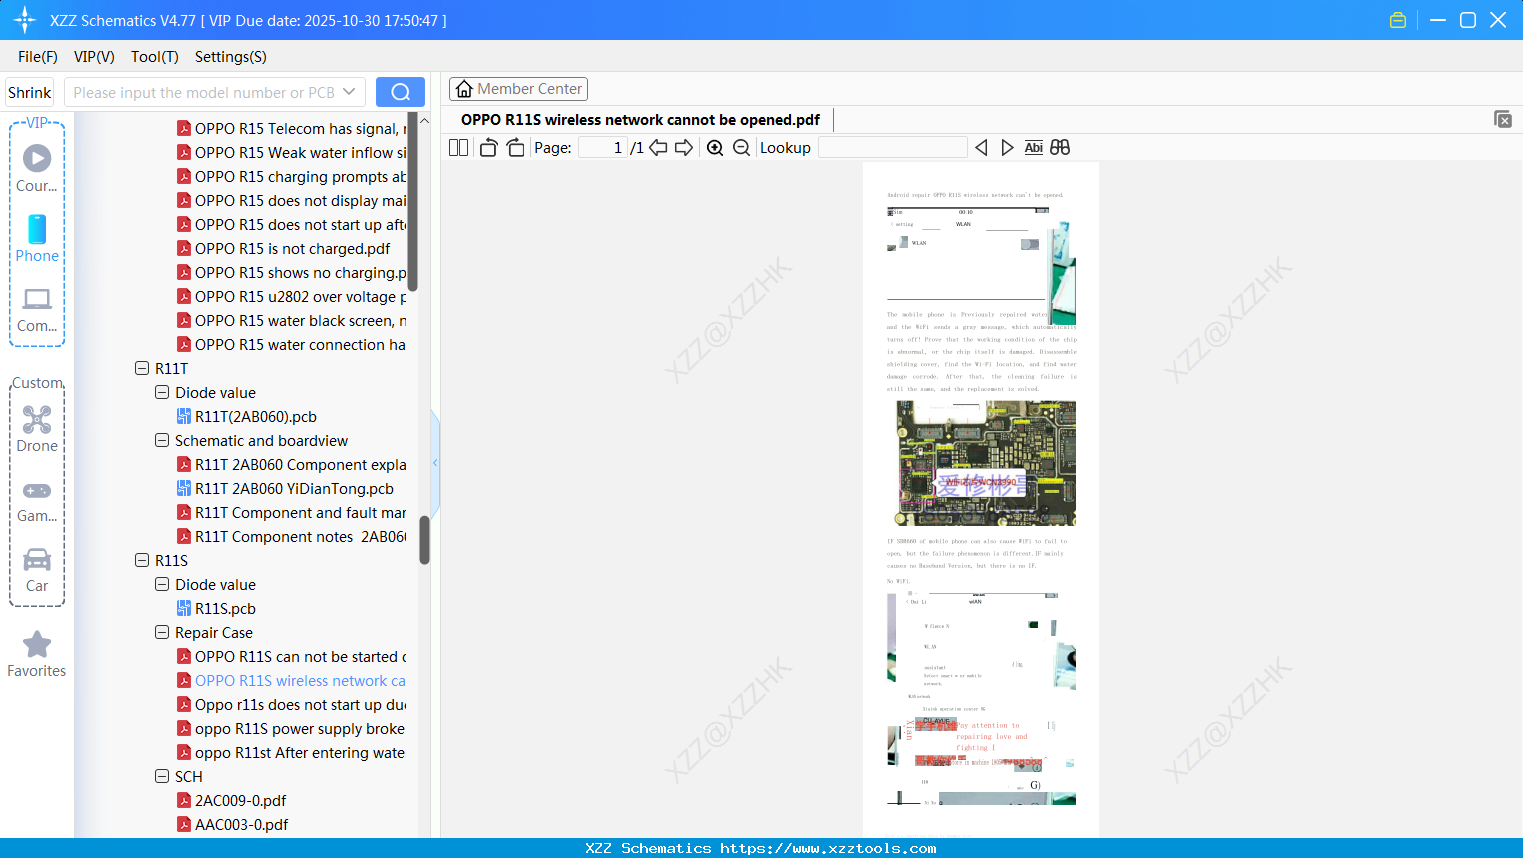Select the Drone category
The width and height of the screenshot is (1523, 858).
pos(37,429)
